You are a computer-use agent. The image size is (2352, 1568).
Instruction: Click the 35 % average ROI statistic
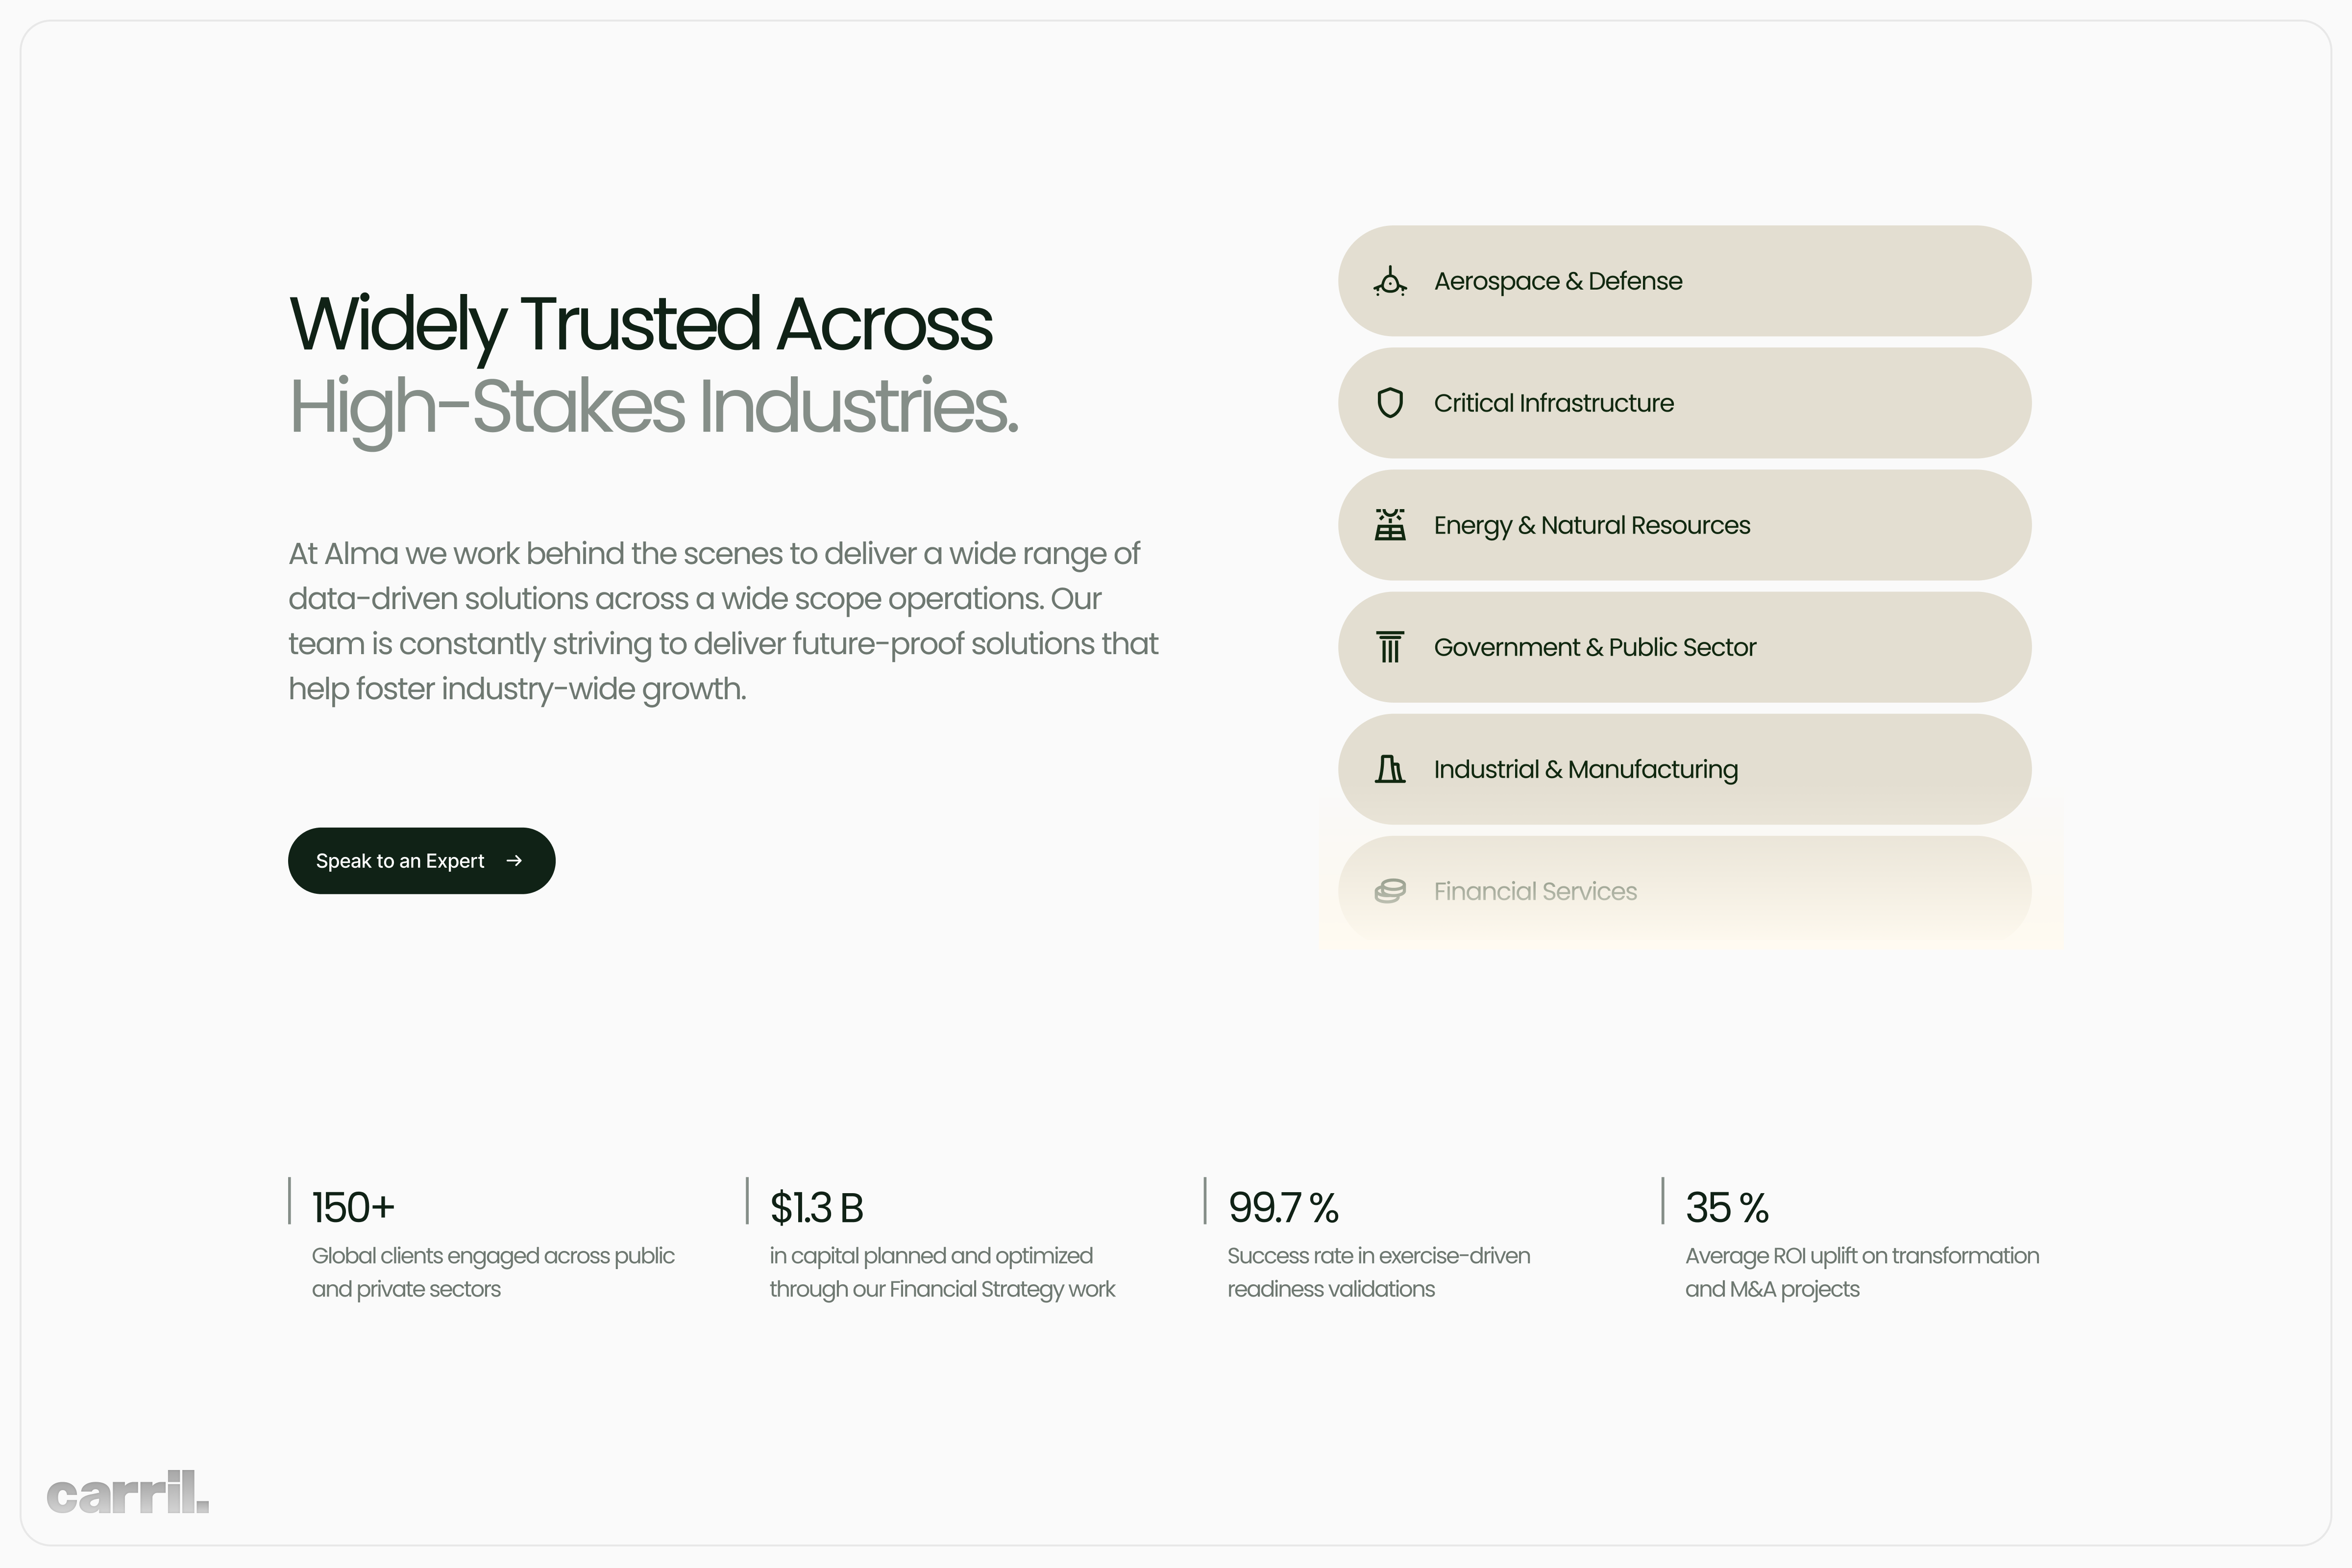tap(1727, 1208)
